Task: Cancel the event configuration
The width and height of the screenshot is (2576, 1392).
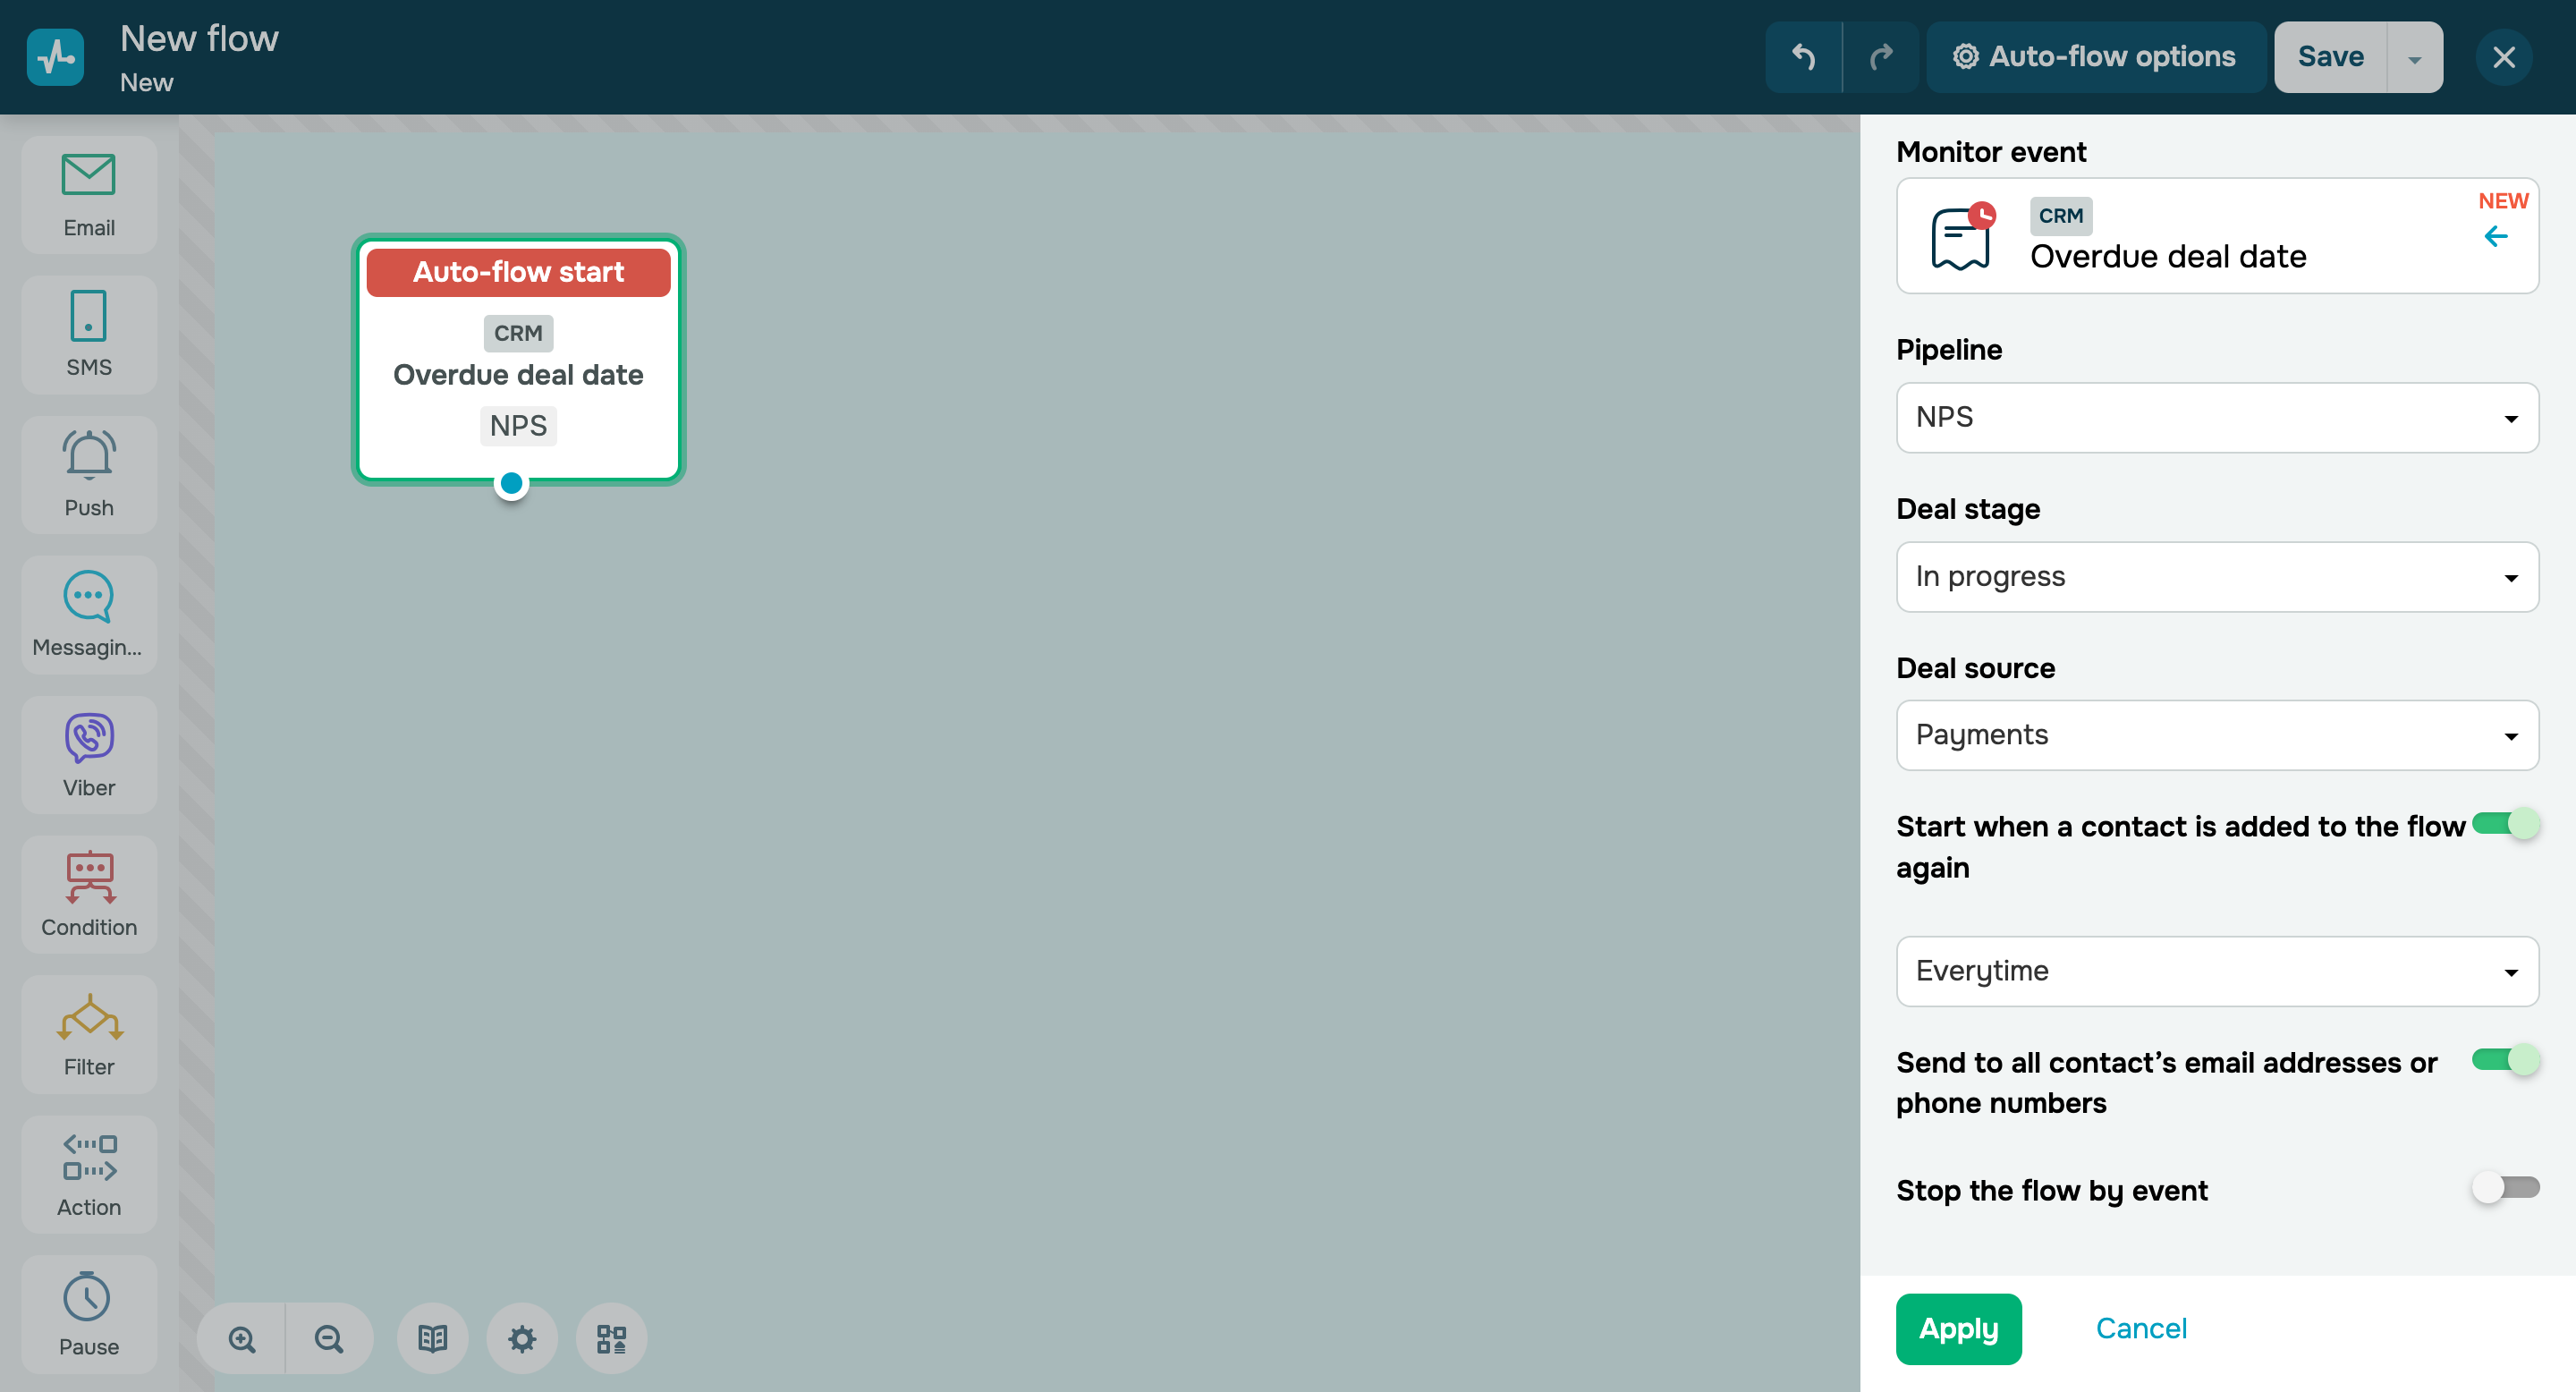Action: pos(2140,1328)
